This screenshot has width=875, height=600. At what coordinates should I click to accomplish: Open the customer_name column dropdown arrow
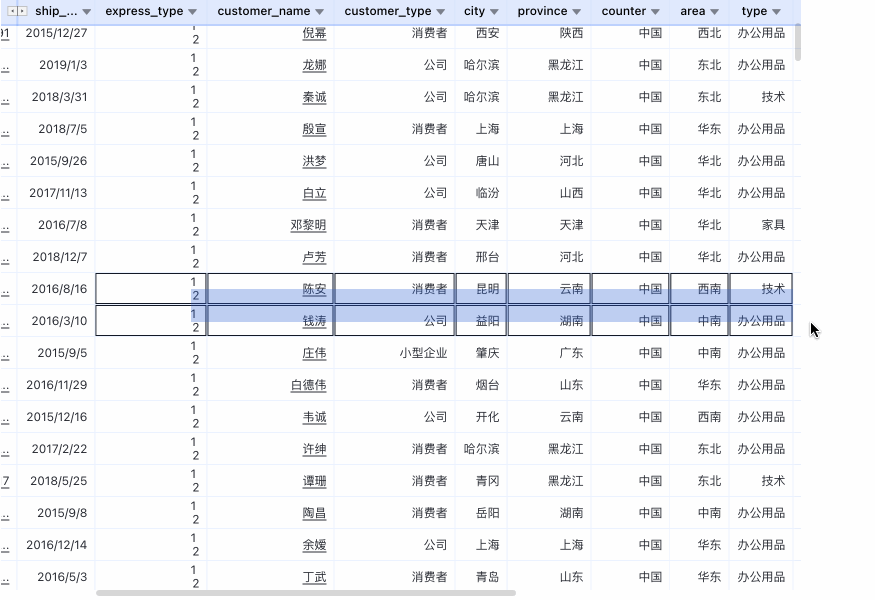pyautogui.click(x=319, y=12)
